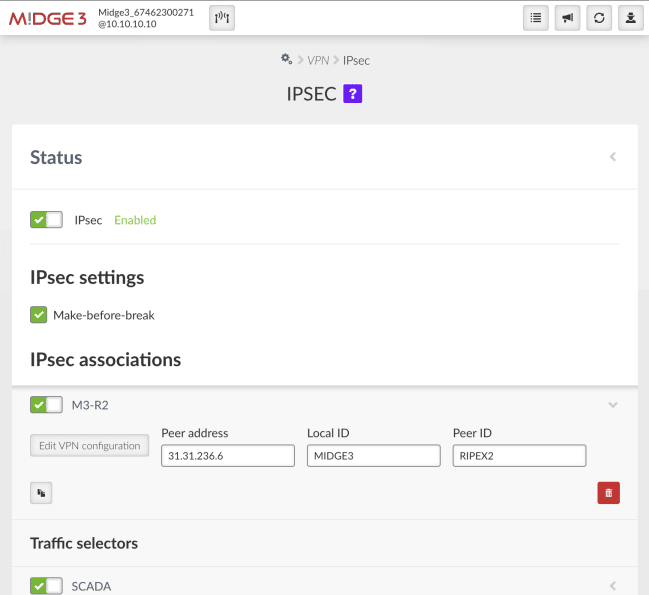
Task: Uncheck the Make-before-break checkbox
Action: click(x=39, y=315)
